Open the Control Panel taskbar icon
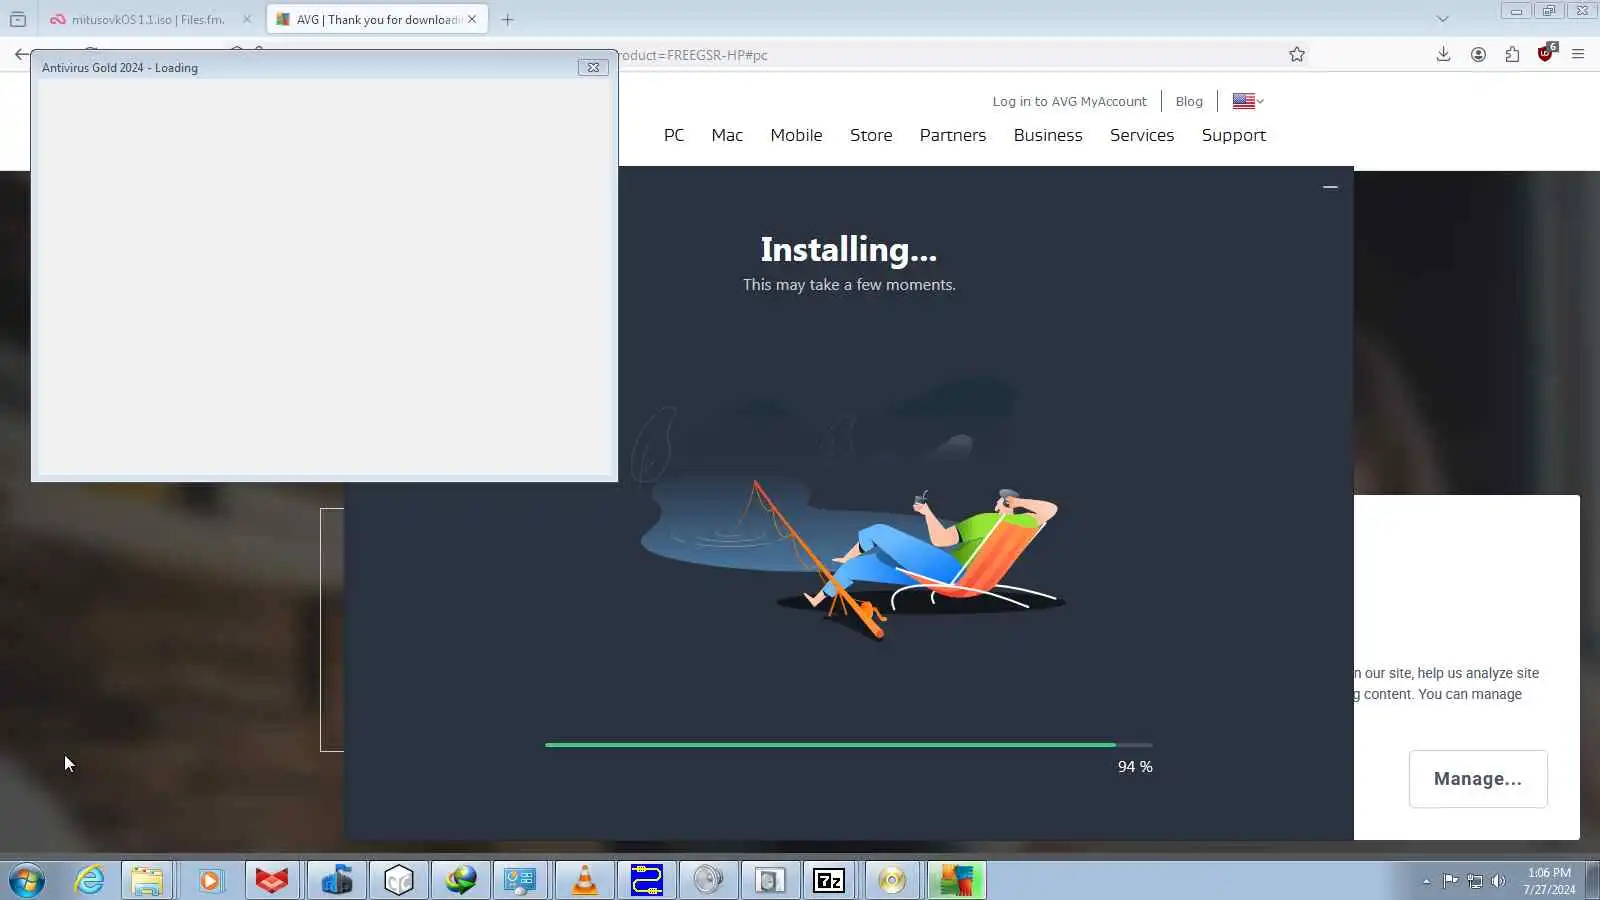1600x900 pixels. coord(520,880)
